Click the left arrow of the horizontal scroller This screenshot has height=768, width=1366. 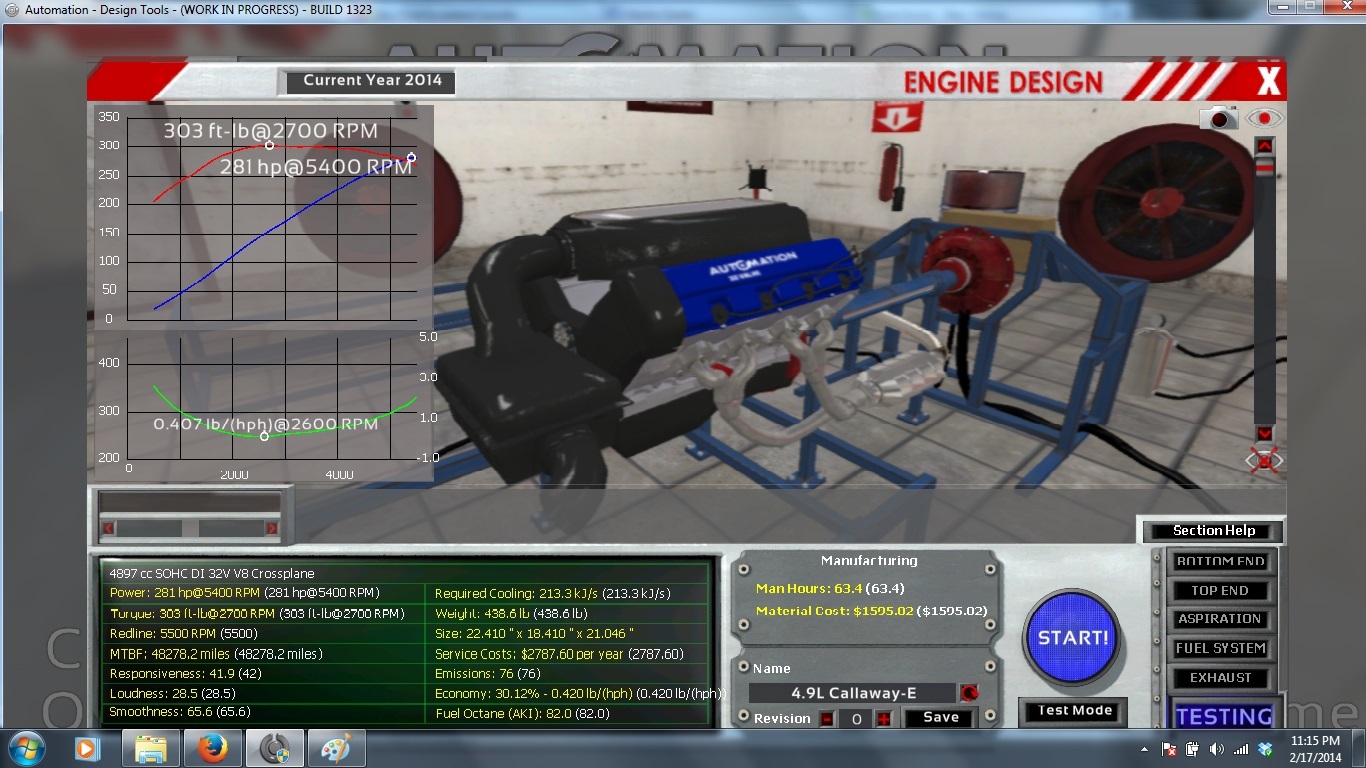(108, 528)
